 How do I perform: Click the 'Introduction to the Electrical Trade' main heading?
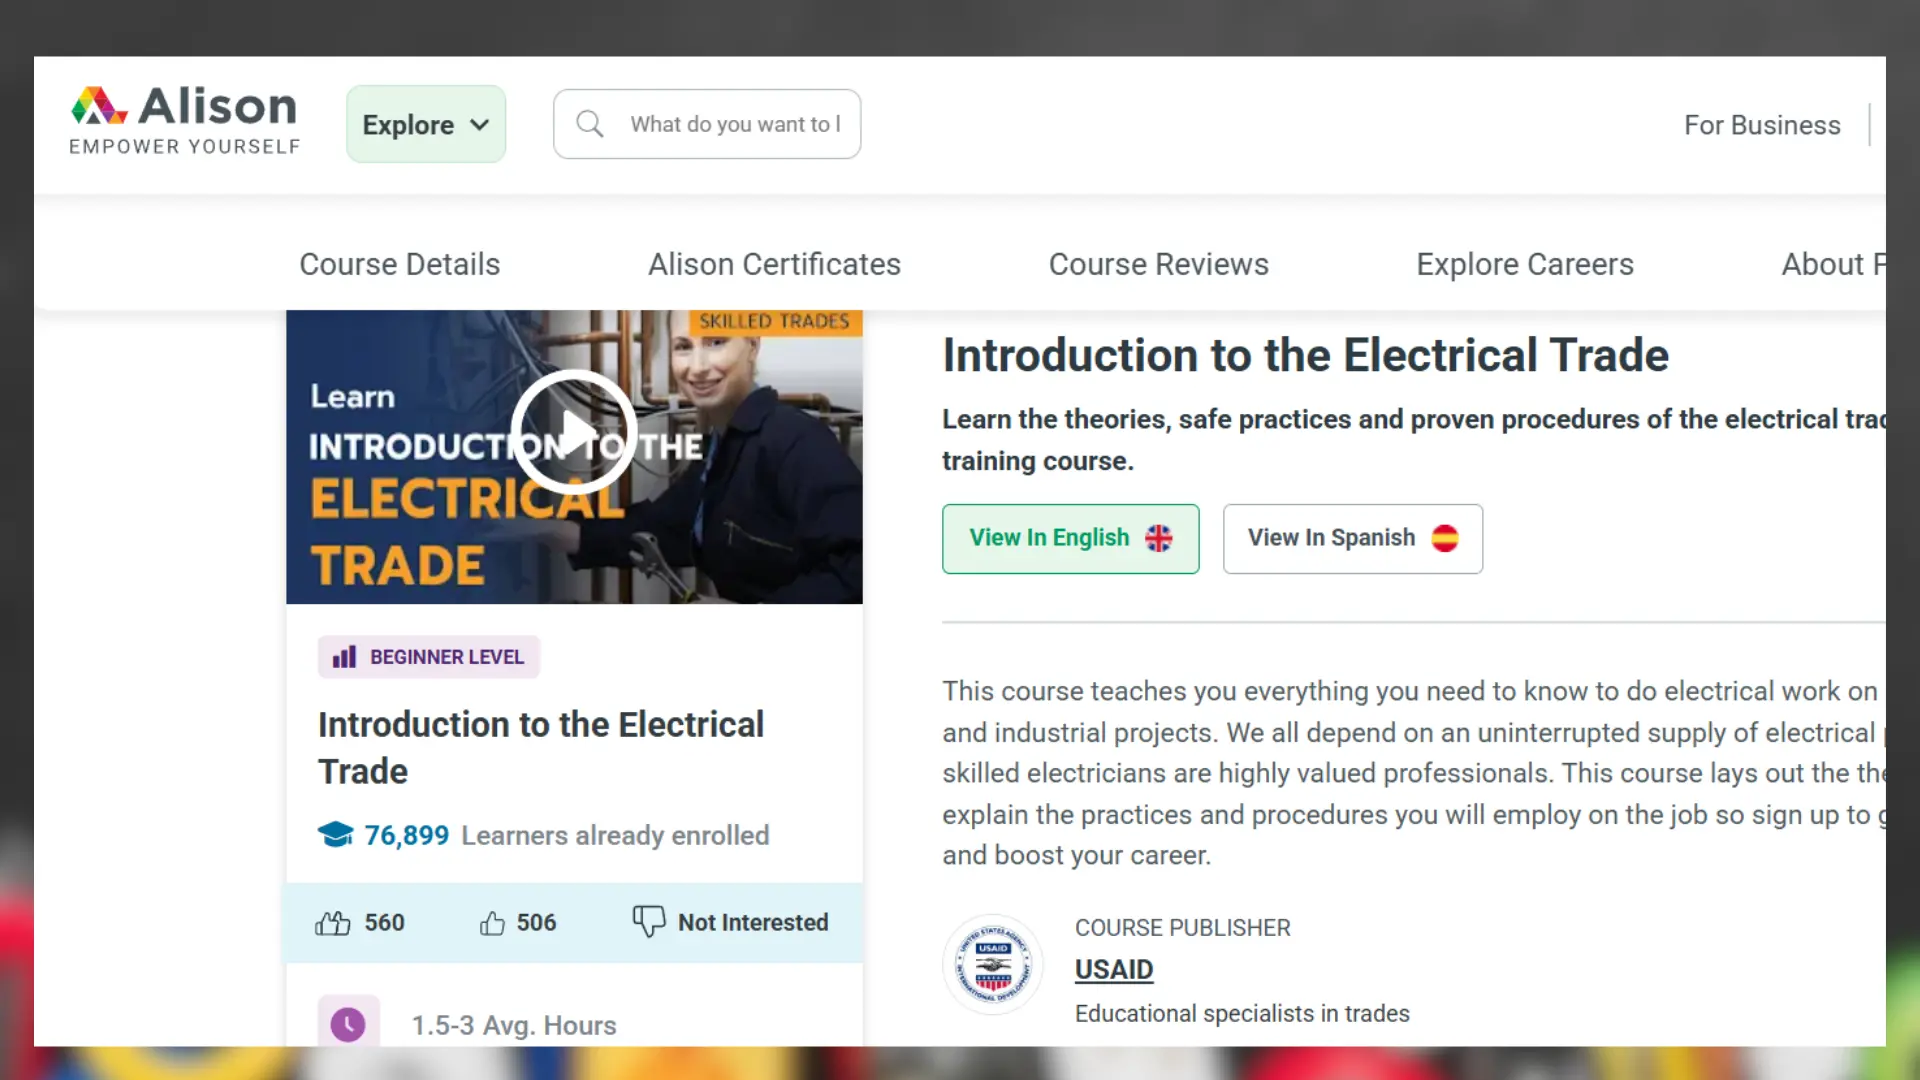[1305, 355]
